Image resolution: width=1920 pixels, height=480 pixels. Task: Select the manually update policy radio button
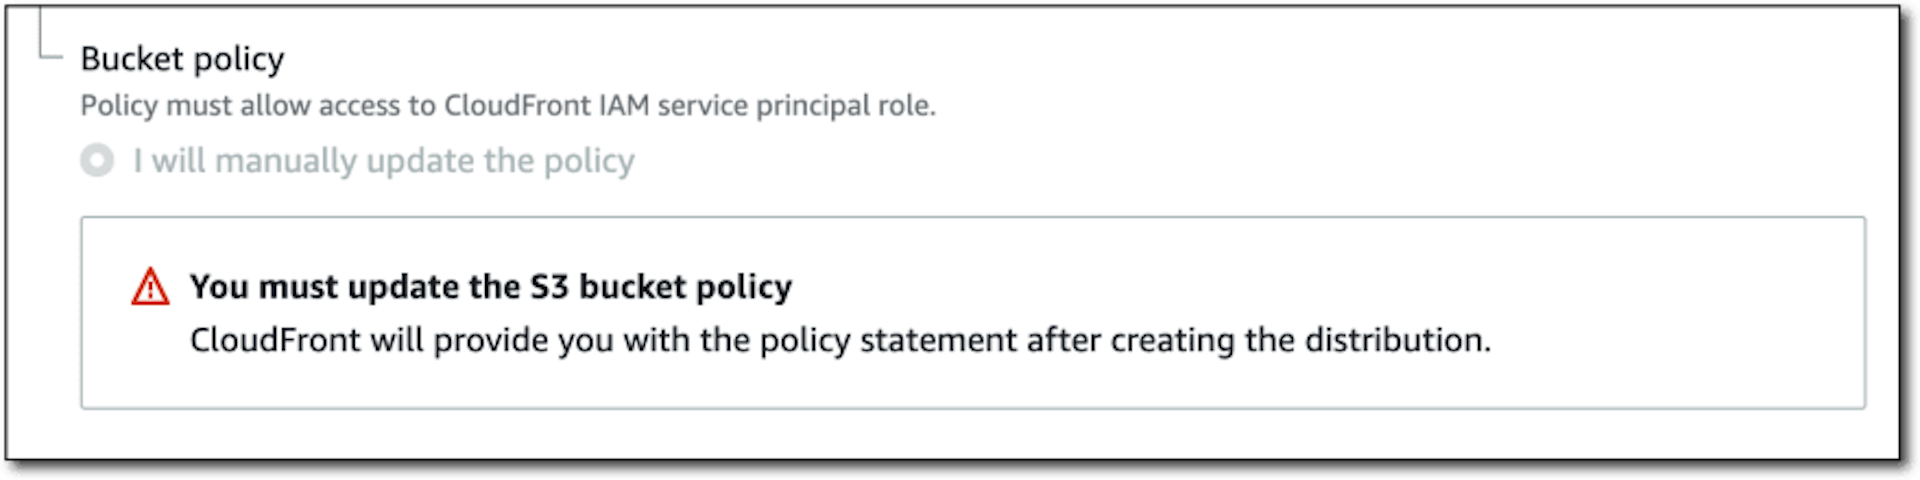[97, 160]
